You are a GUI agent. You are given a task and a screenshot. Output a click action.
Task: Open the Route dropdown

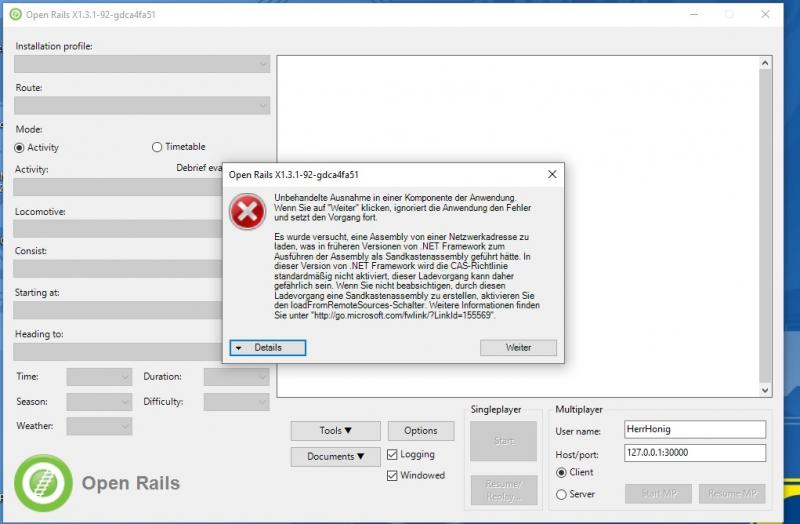click(x=142, y=106)
